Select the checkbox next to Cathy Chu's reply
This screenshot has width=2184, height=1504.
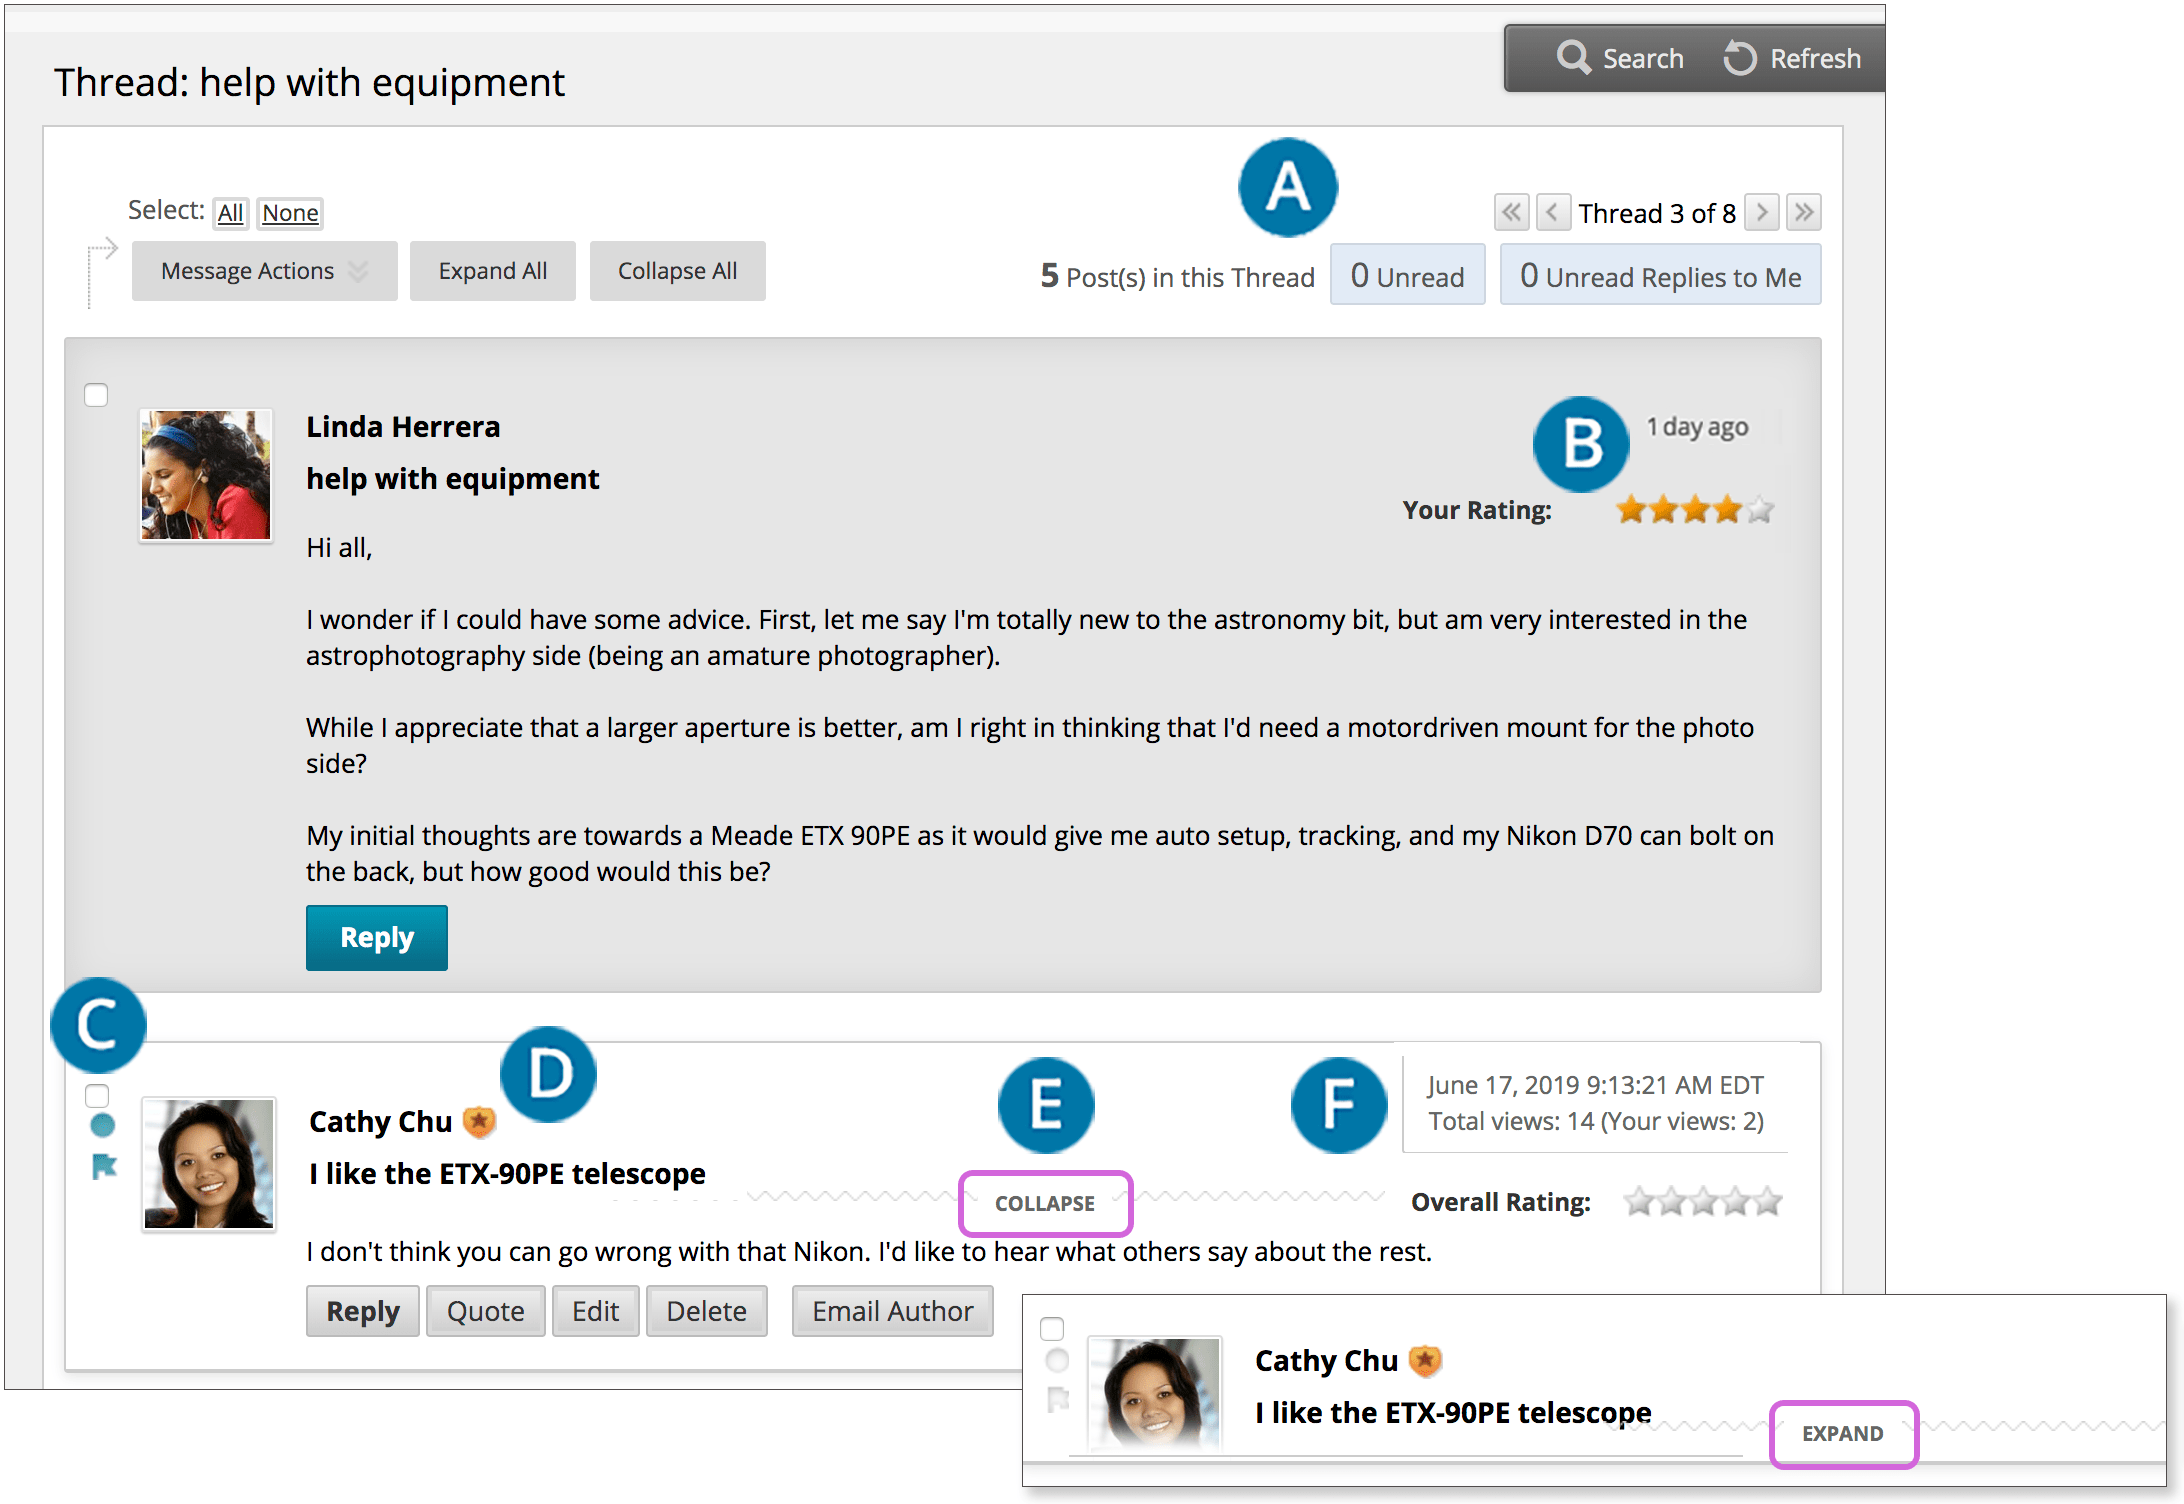(x=98, y=1095)
